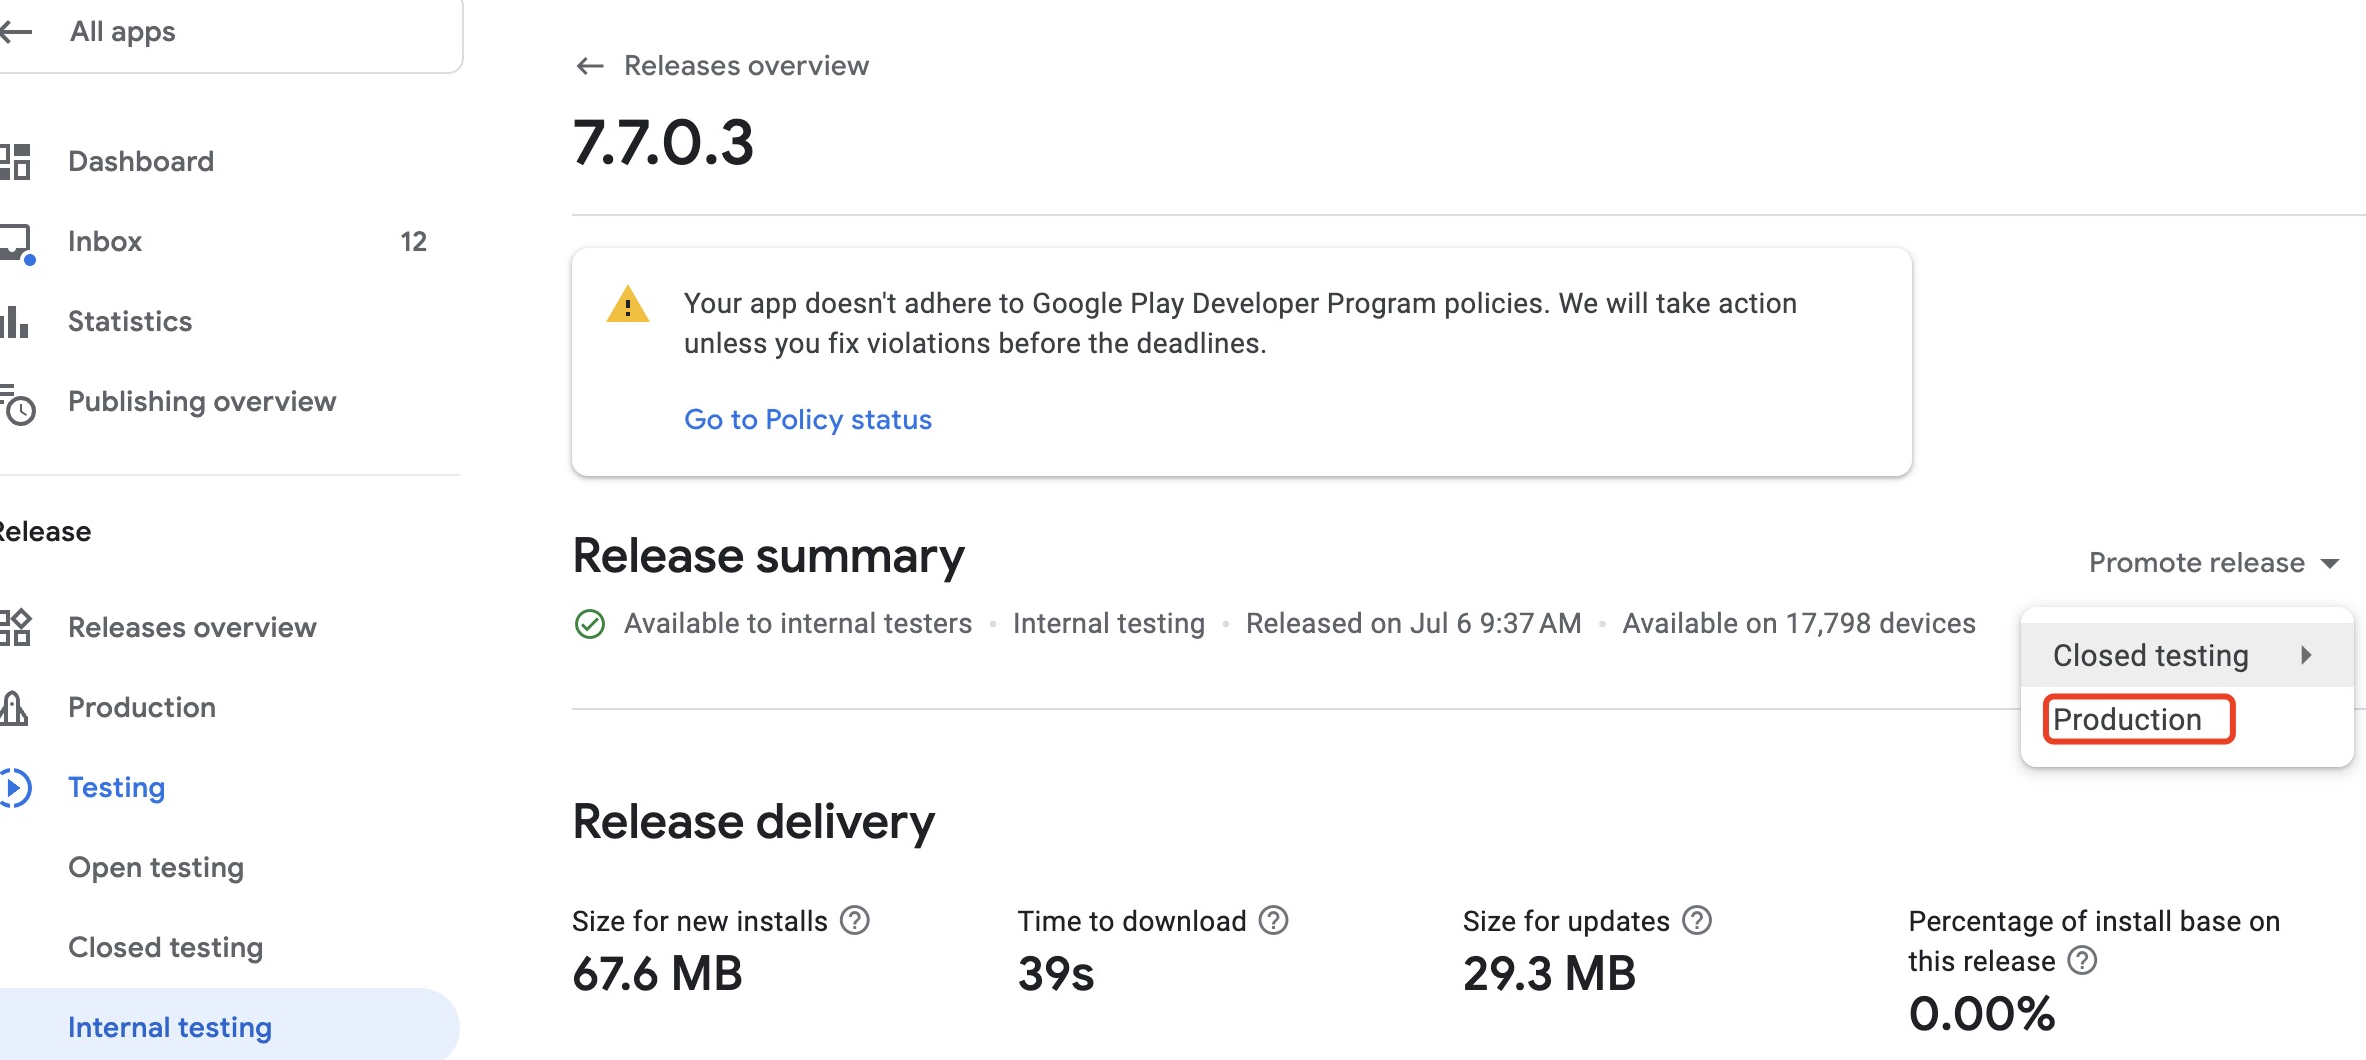The height and width of the screenshot is (1060, 2366).
Task: Click the 29.3 MB updates size value
Action: [x=1549, y=973]
